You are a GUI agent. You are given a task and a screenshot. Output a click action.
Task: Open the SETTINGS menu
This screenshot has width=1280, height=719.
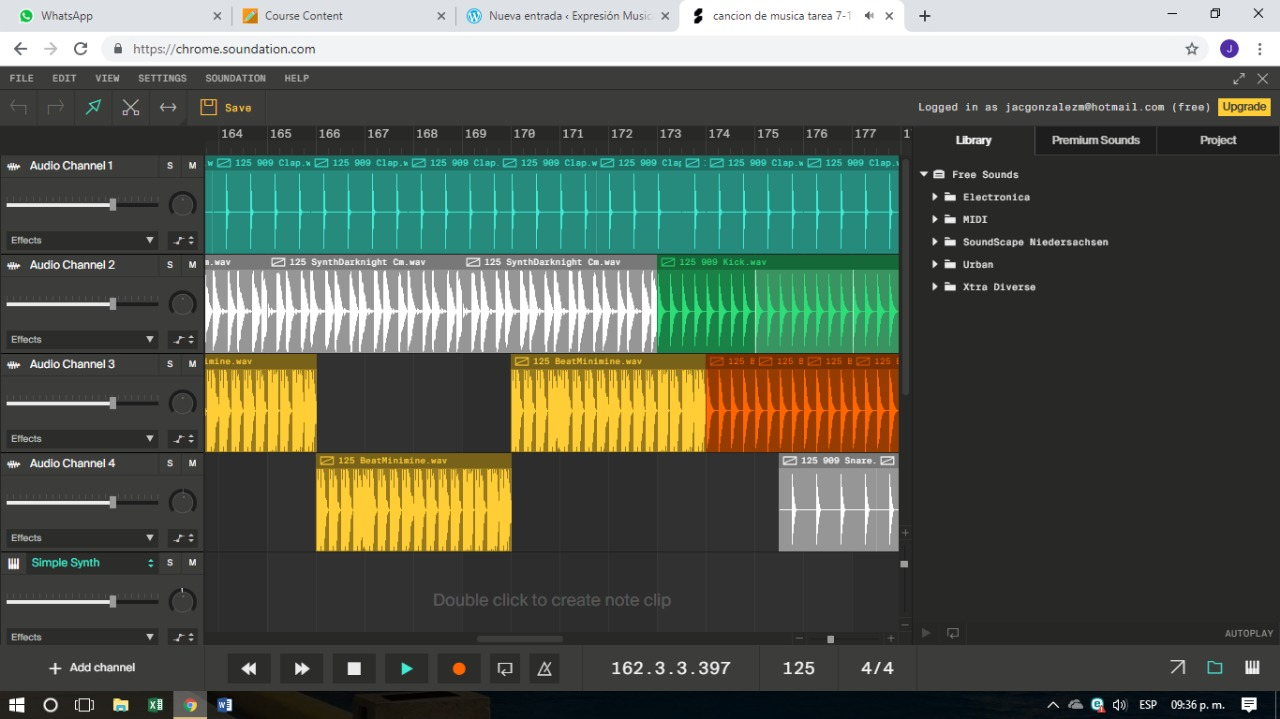pos(162,78)
